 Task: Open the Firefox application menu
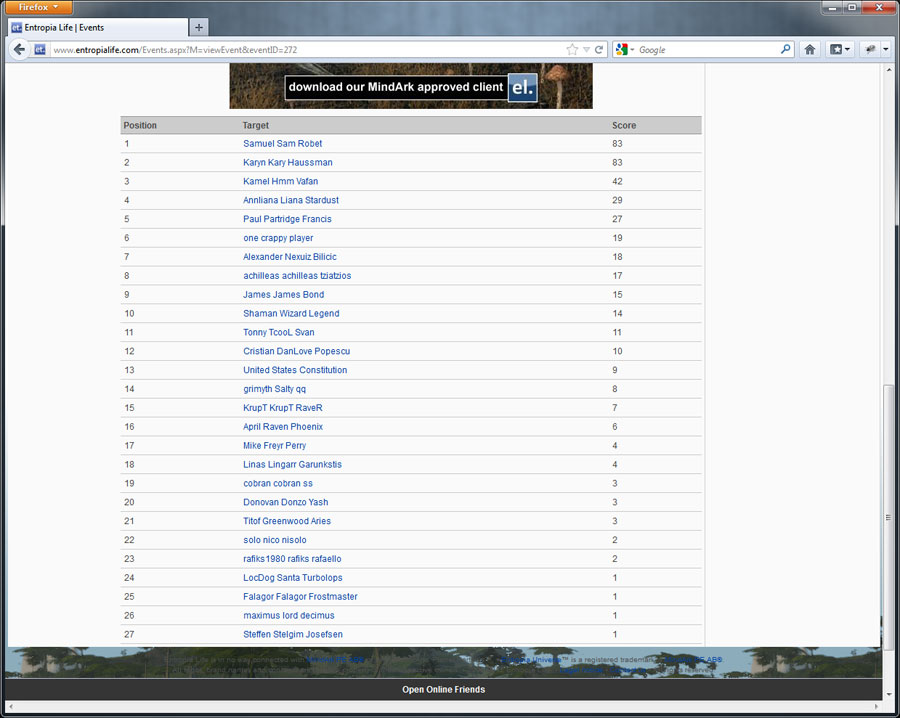click(x=38, y=7)
